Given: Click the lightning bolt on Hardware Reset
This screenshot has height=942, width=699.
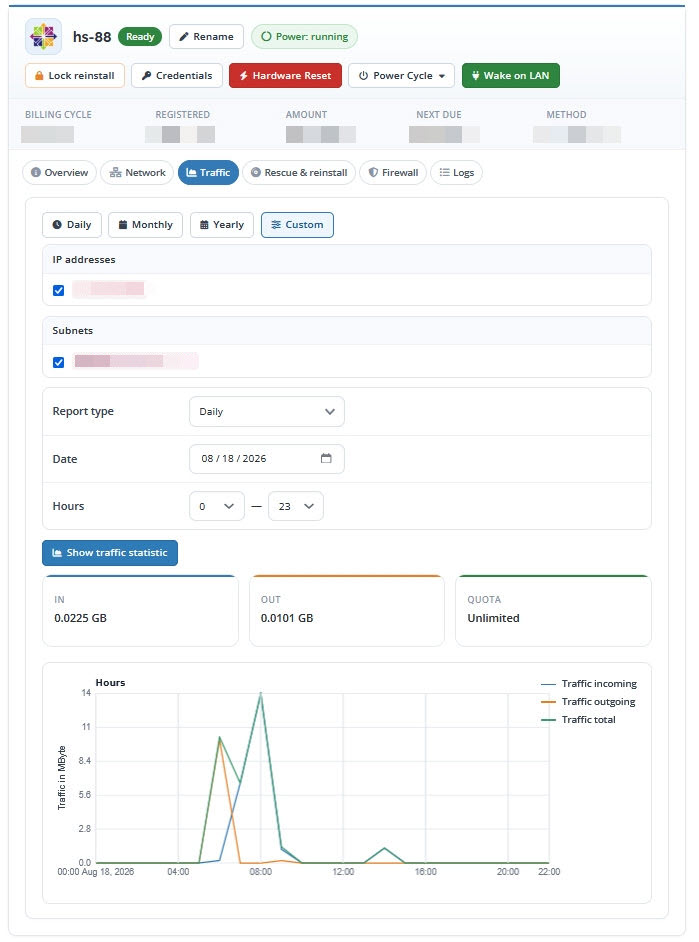Looking at the screenshot, I should click(x=243, y=76).
